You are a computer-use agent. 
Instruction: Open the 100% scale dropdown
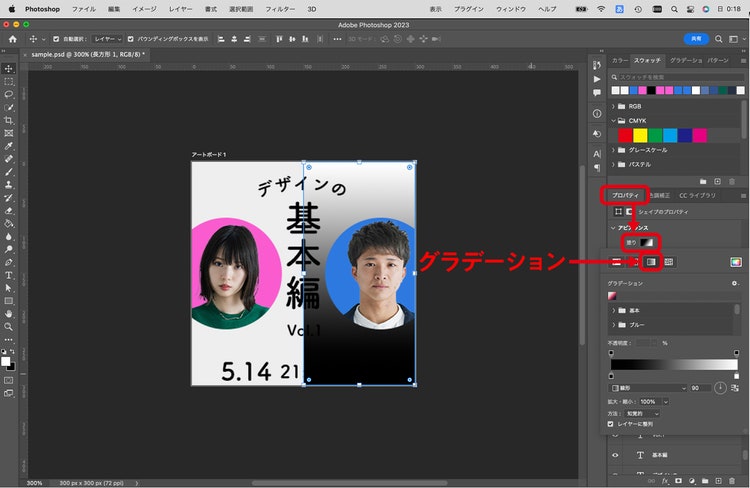click(665, 402)
